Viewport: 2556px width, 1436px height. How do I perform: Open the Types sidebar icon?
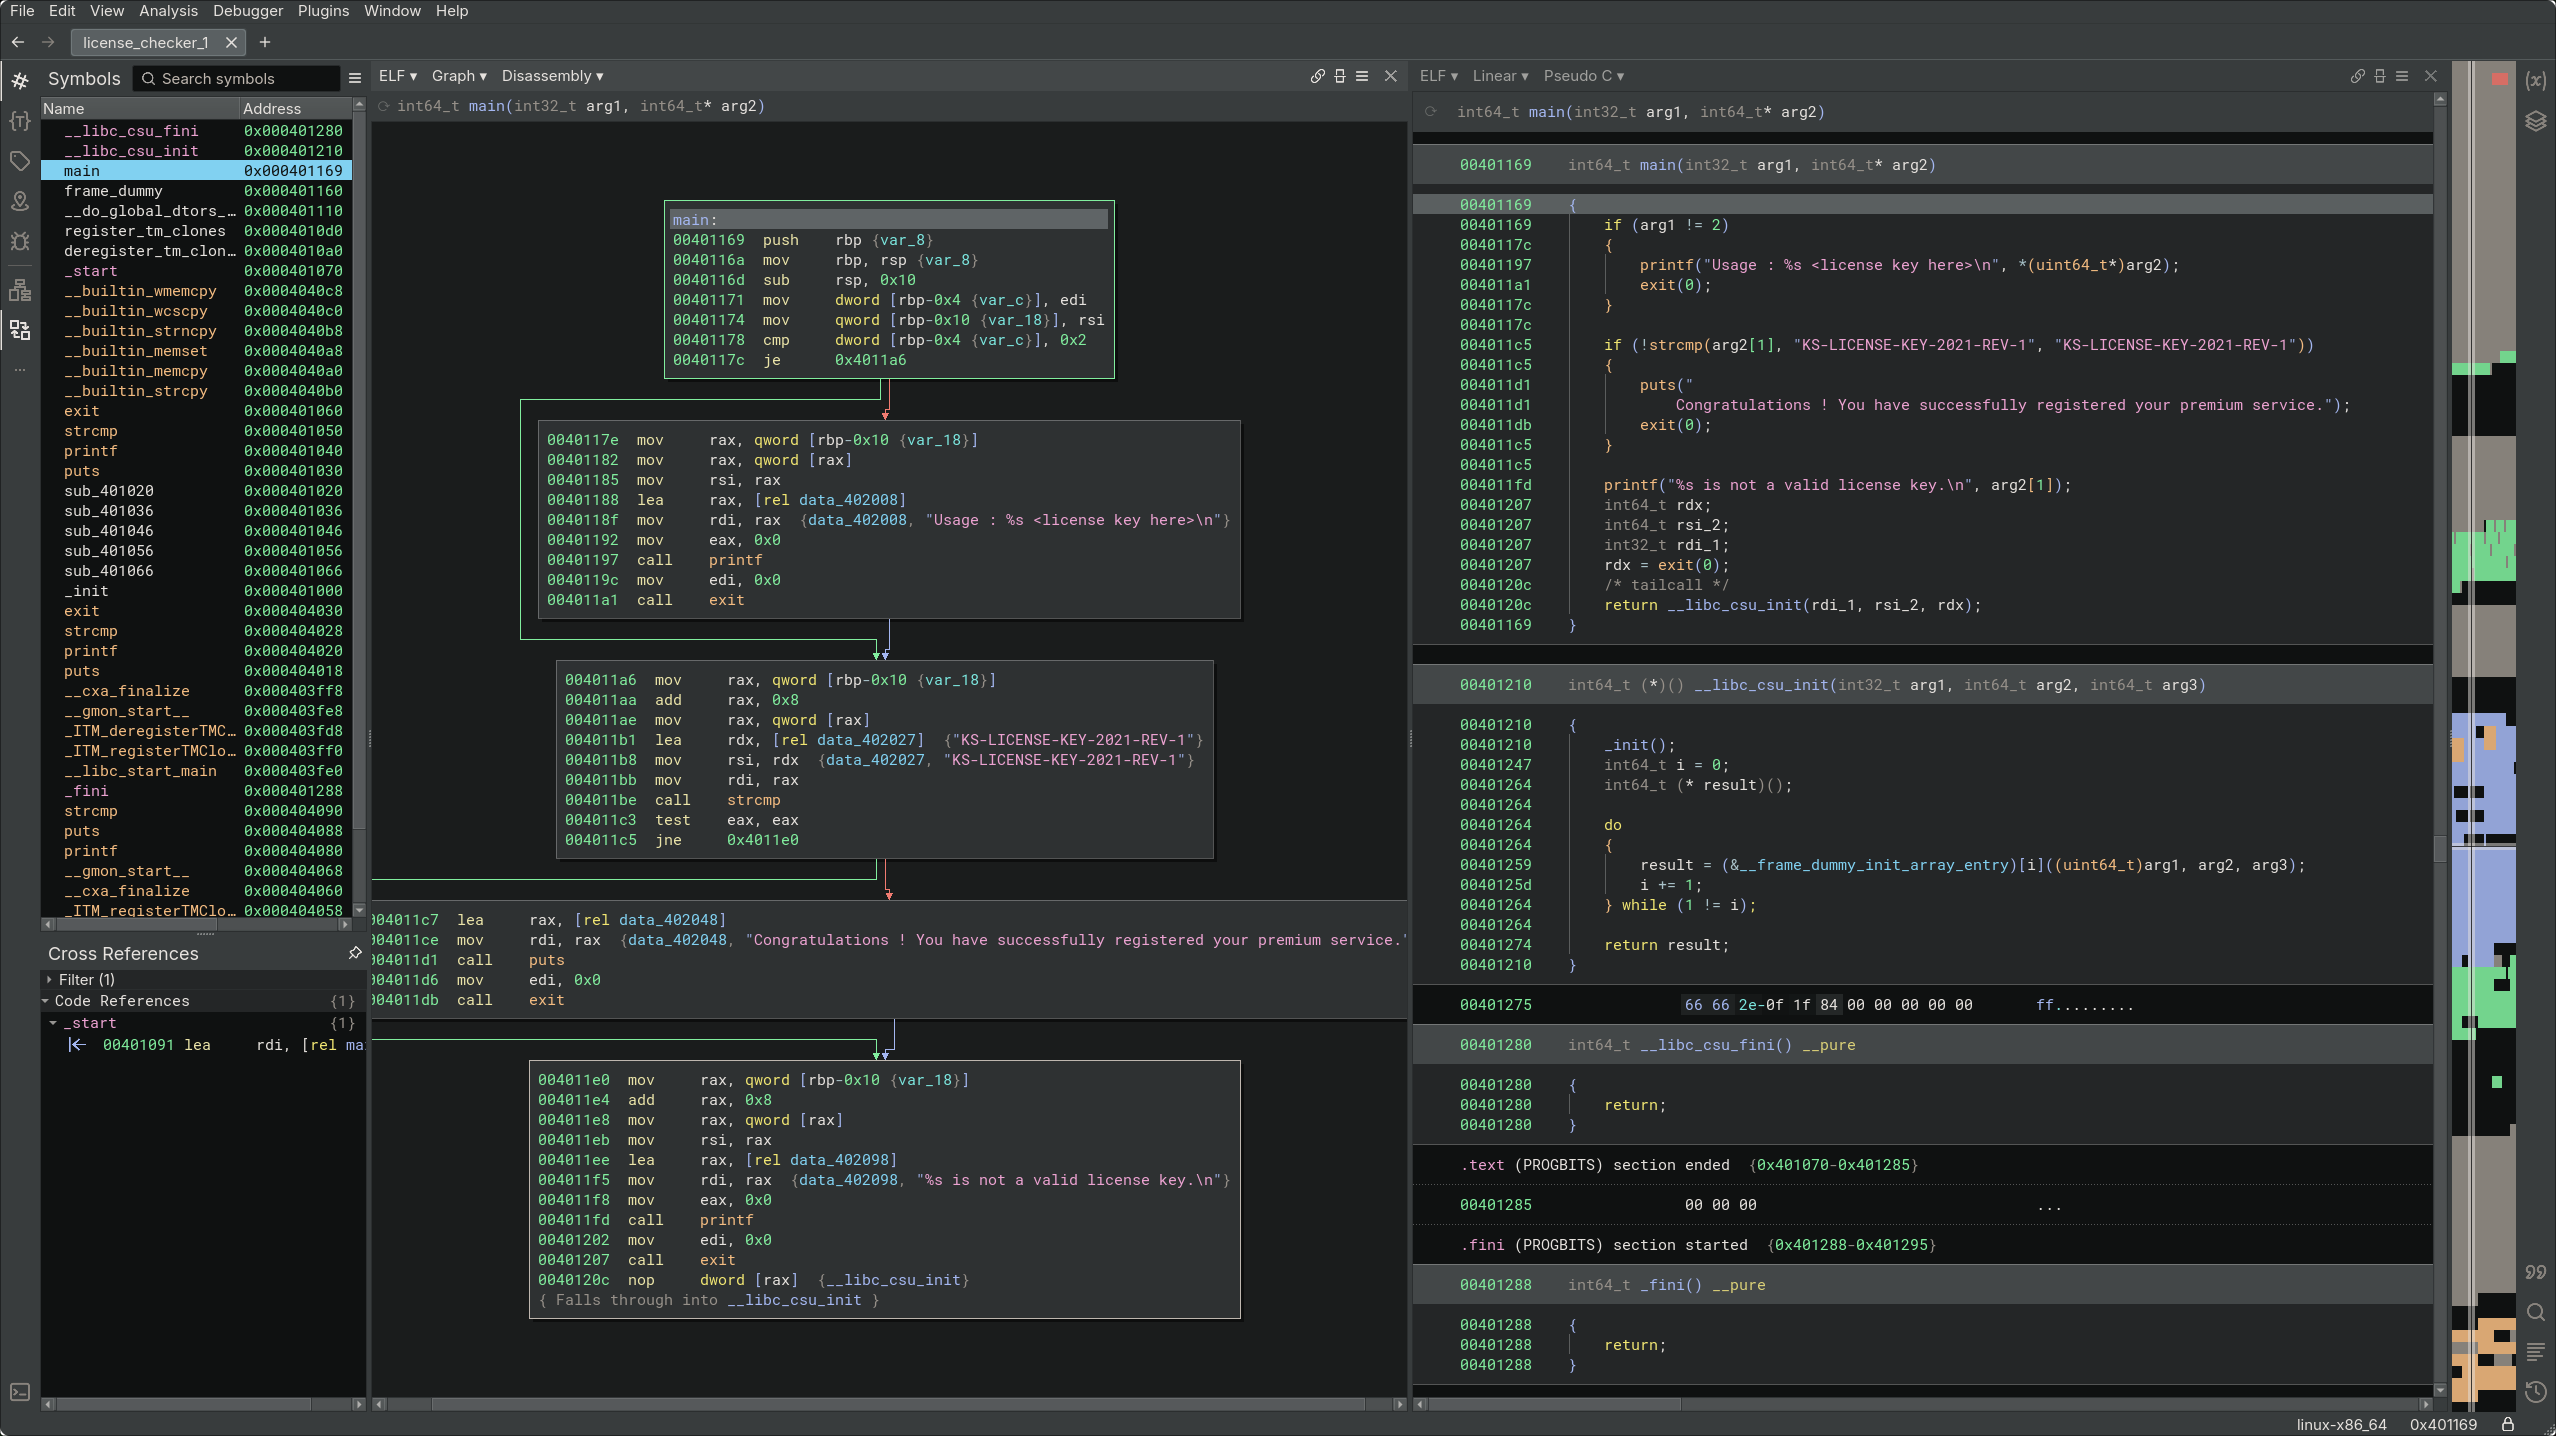point(20,121)
